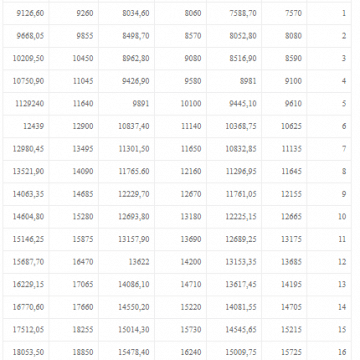
Task: Click the cell with value 14195
Action: point(284,285)
